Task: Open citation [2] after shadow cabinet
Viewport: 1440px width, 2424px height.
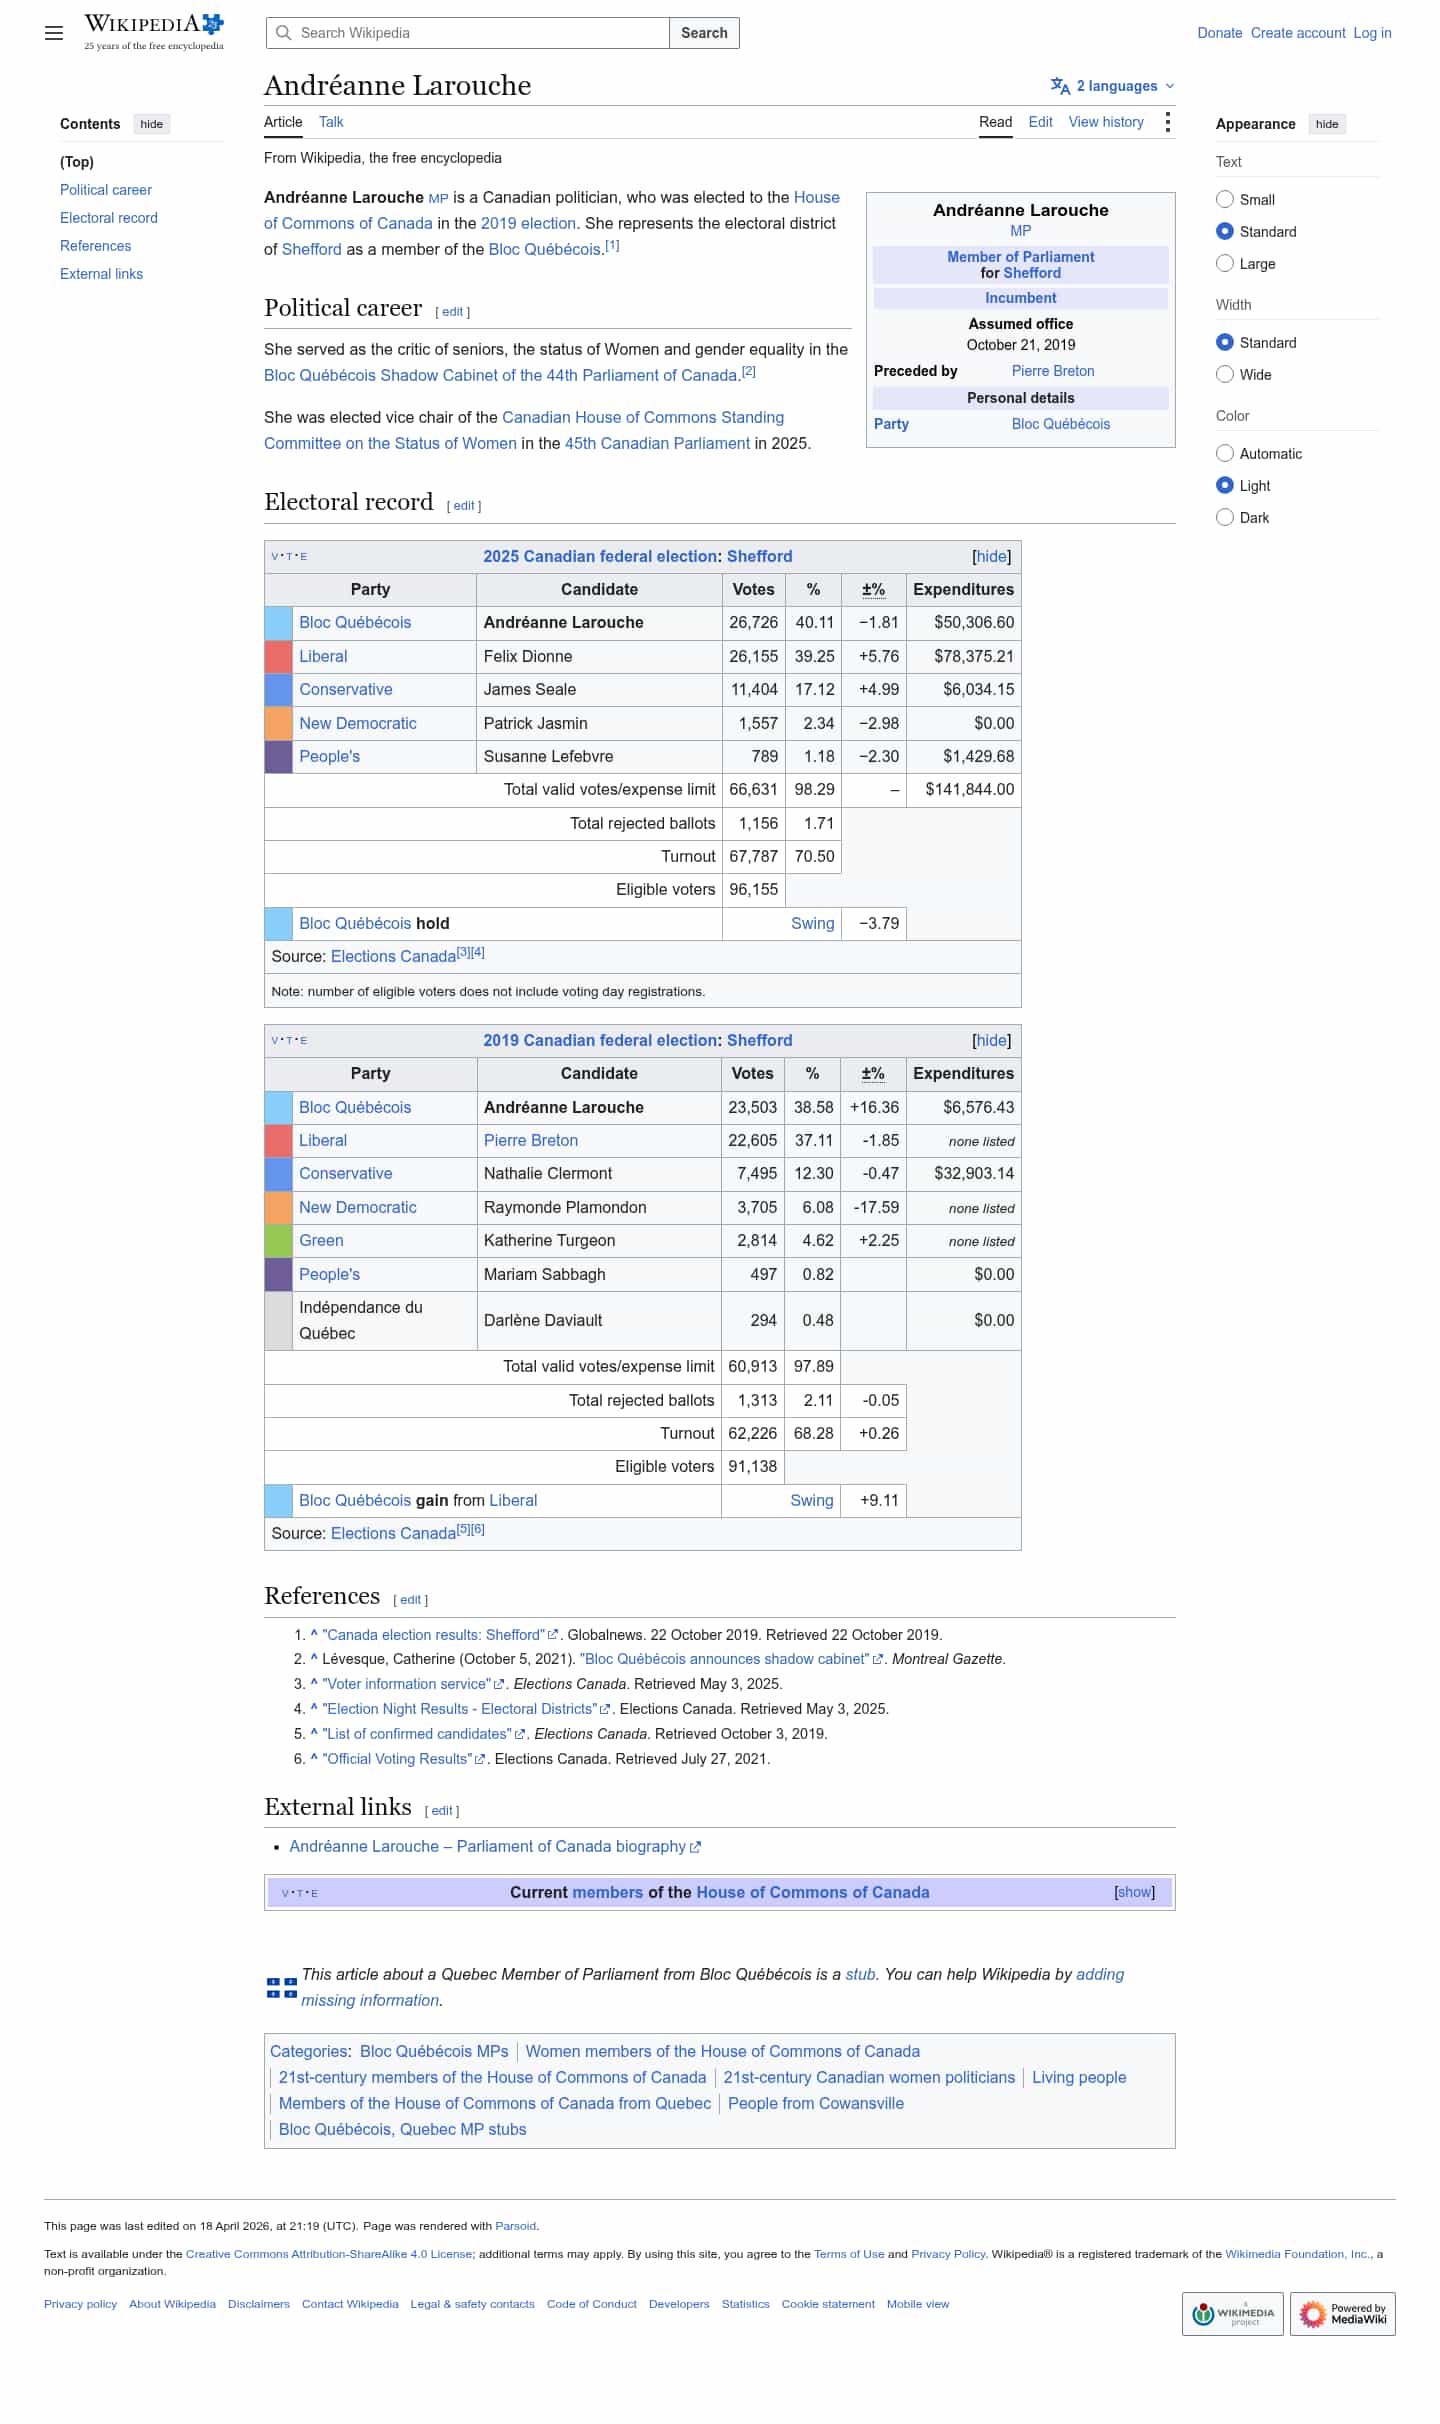Action: [x=749, y=372]
